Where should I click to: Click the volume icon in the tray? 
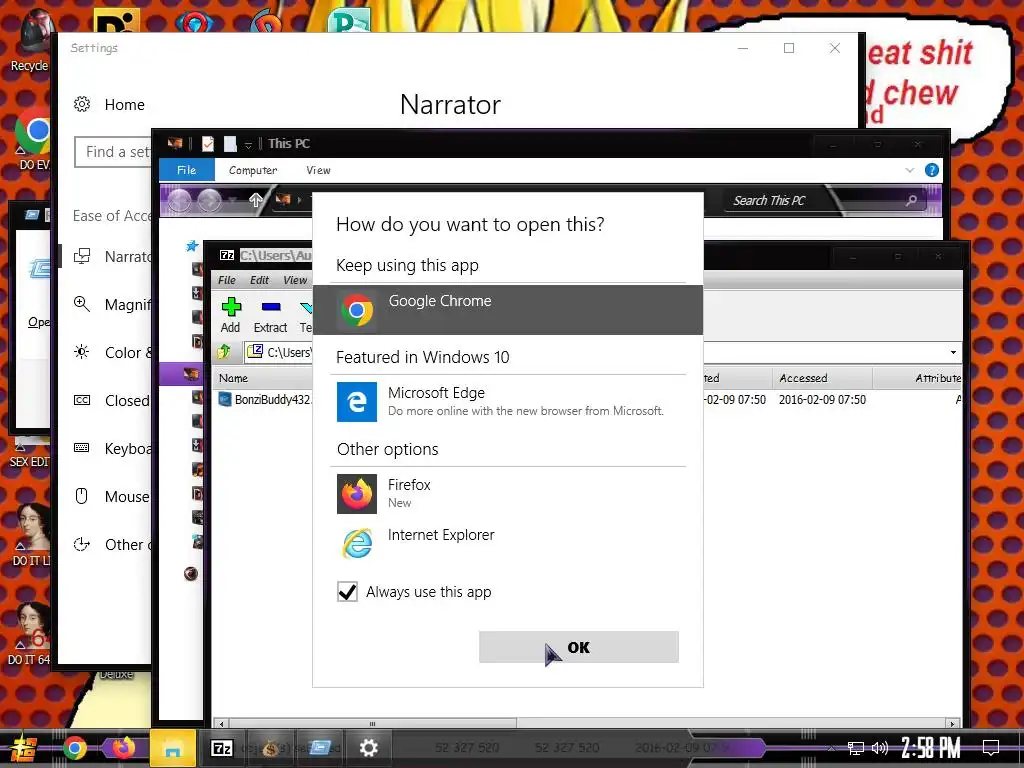click(880, 748)
